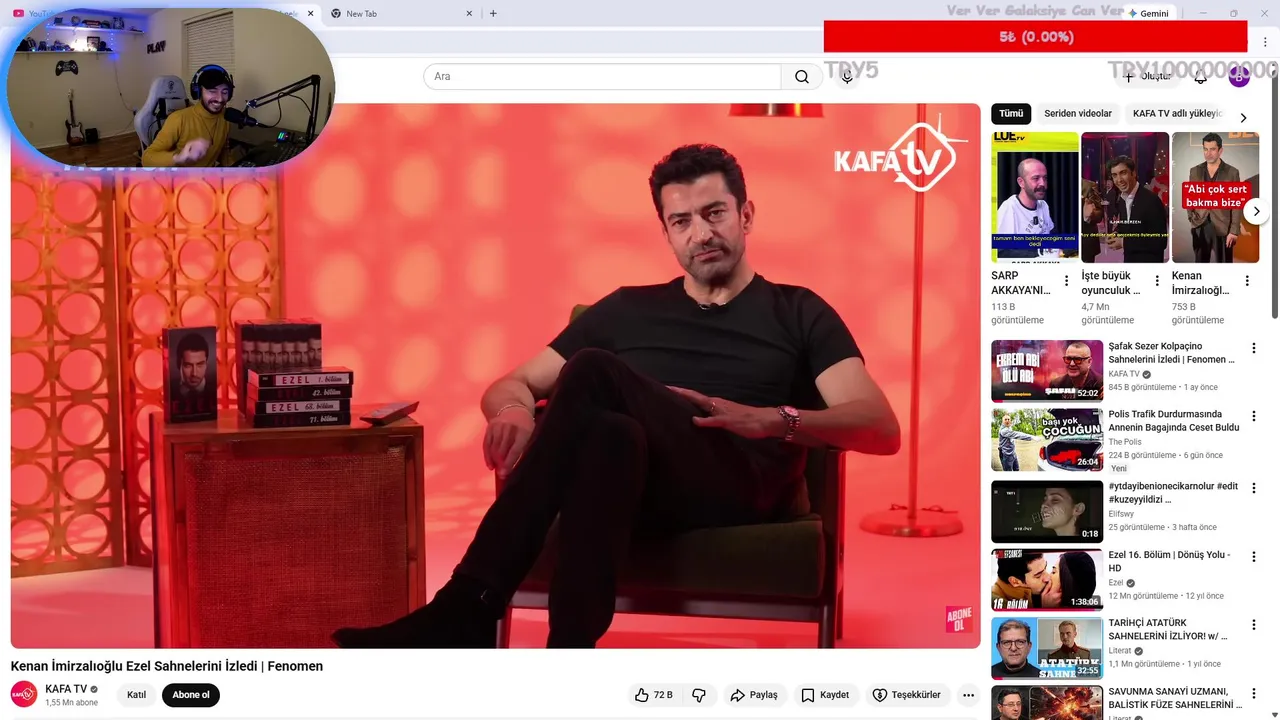The width and height of the screenshot is (1280, 720).
Task: Click the Oluştur create button
Action: 1147,77
